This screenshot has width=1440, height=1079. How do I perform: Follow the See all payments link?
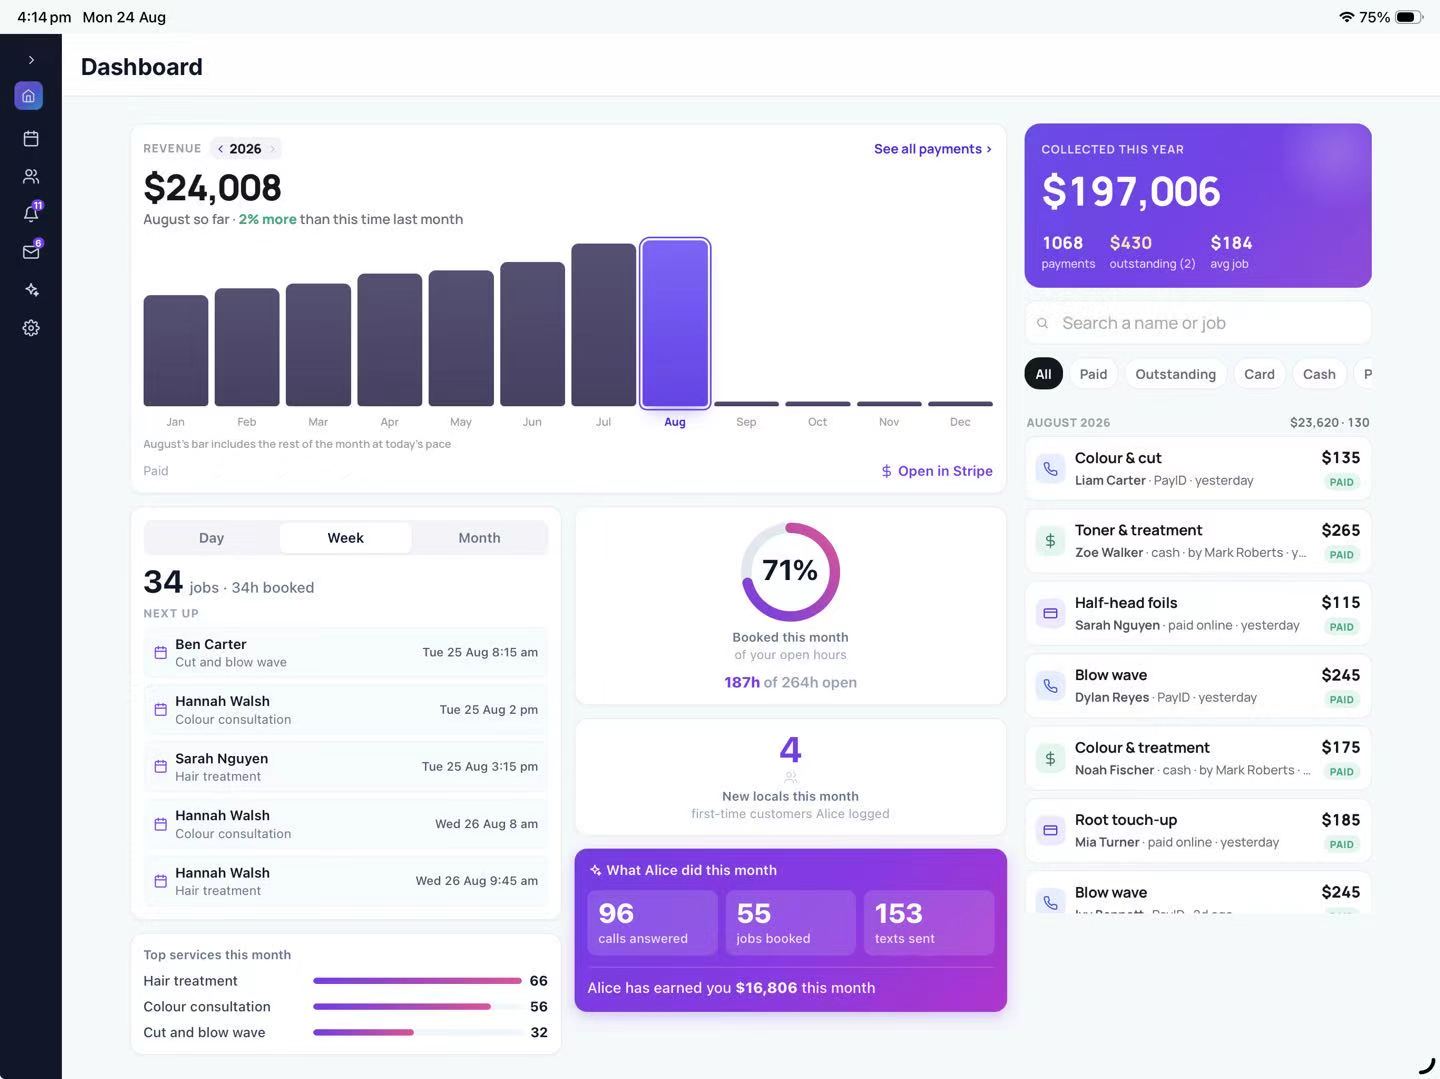933,149
